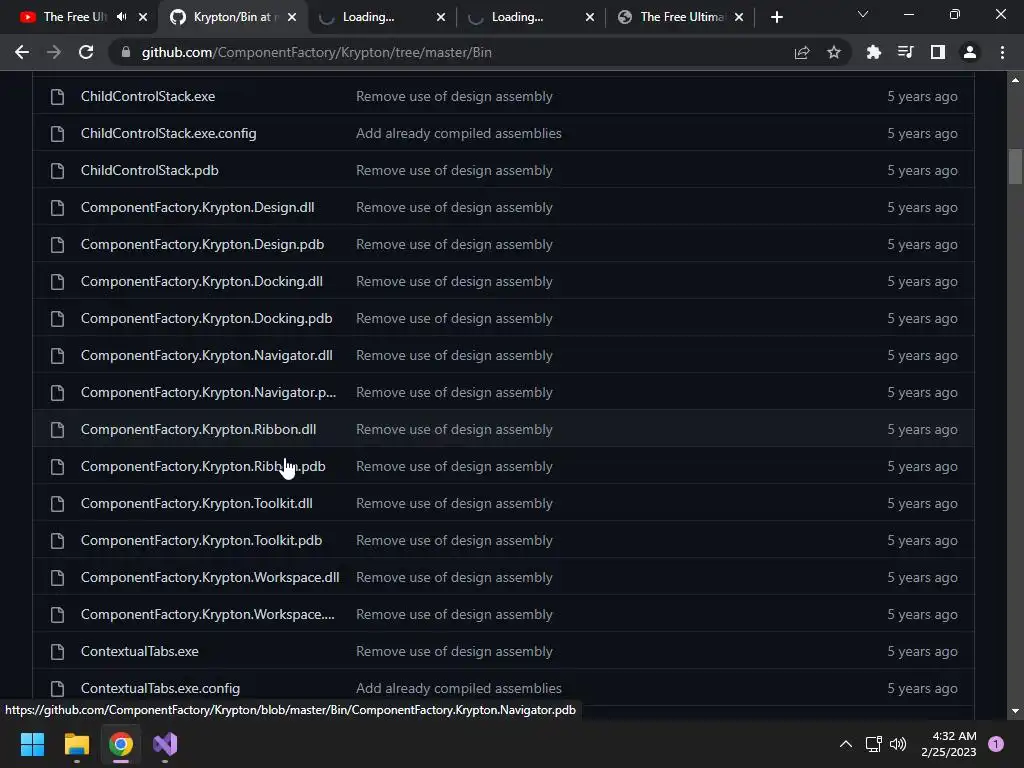Open commit message in Toolkit.dll row
Image resolution: width=1024 pixels, height=768 pixels.
point(454,504)
